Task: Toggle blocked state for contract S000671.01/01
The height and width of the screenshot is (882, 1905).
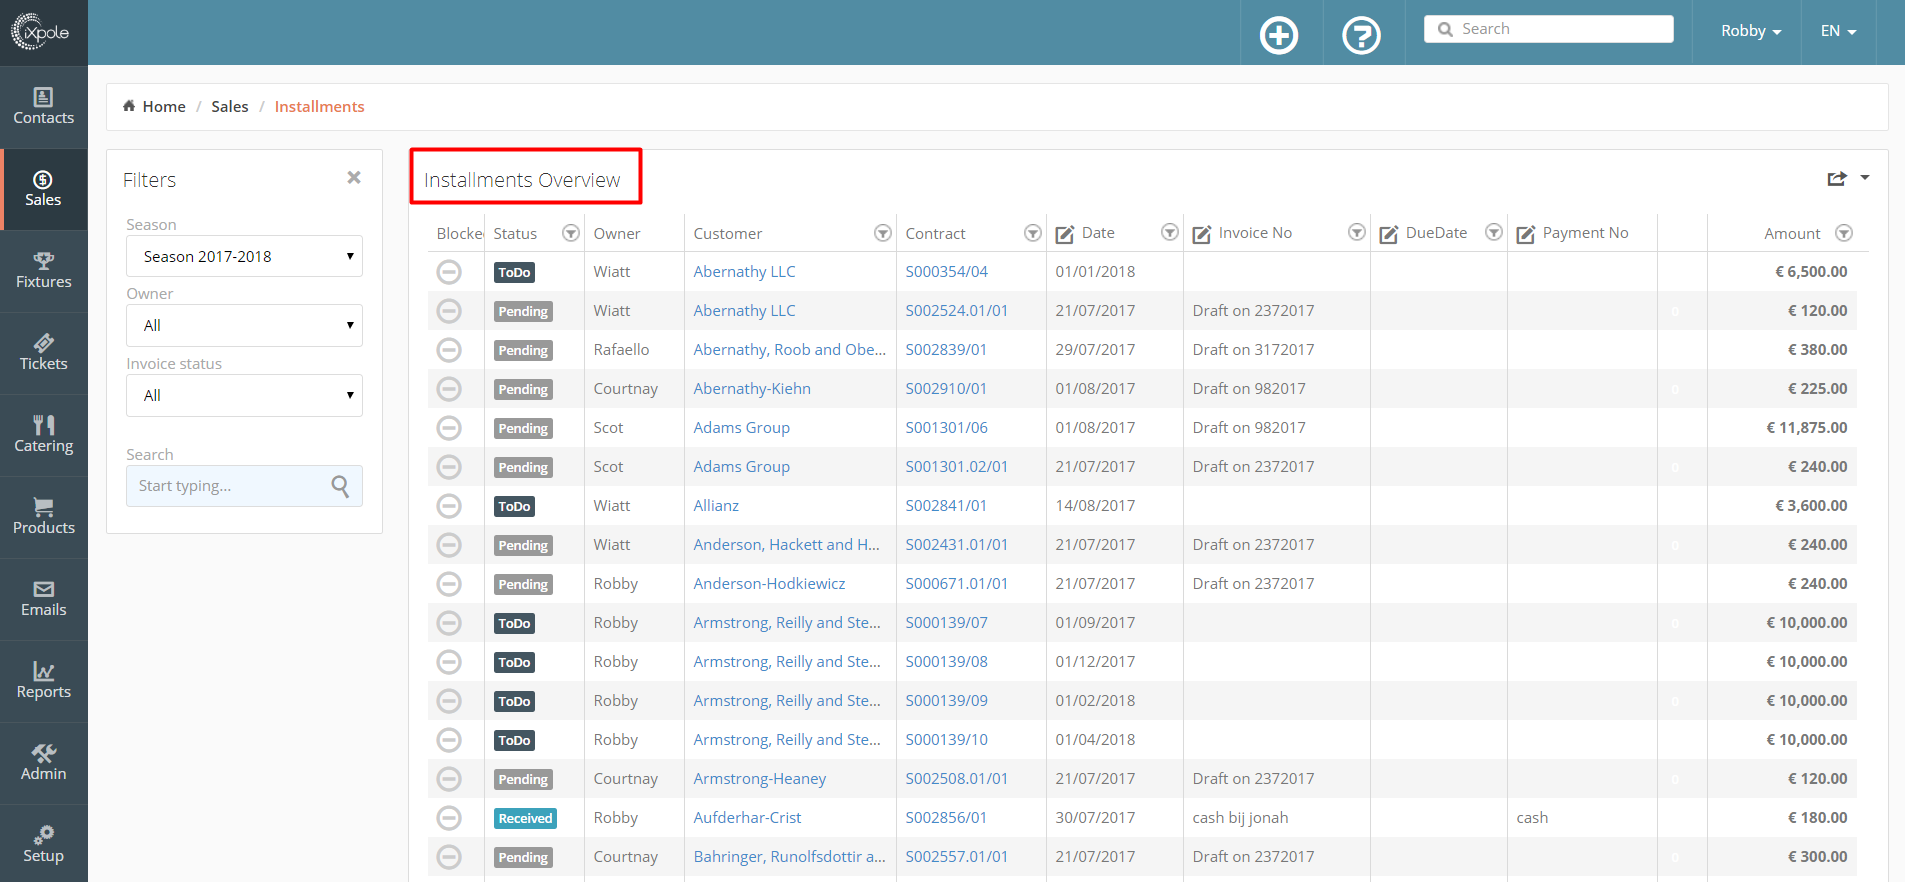Action: pos(449,584)
